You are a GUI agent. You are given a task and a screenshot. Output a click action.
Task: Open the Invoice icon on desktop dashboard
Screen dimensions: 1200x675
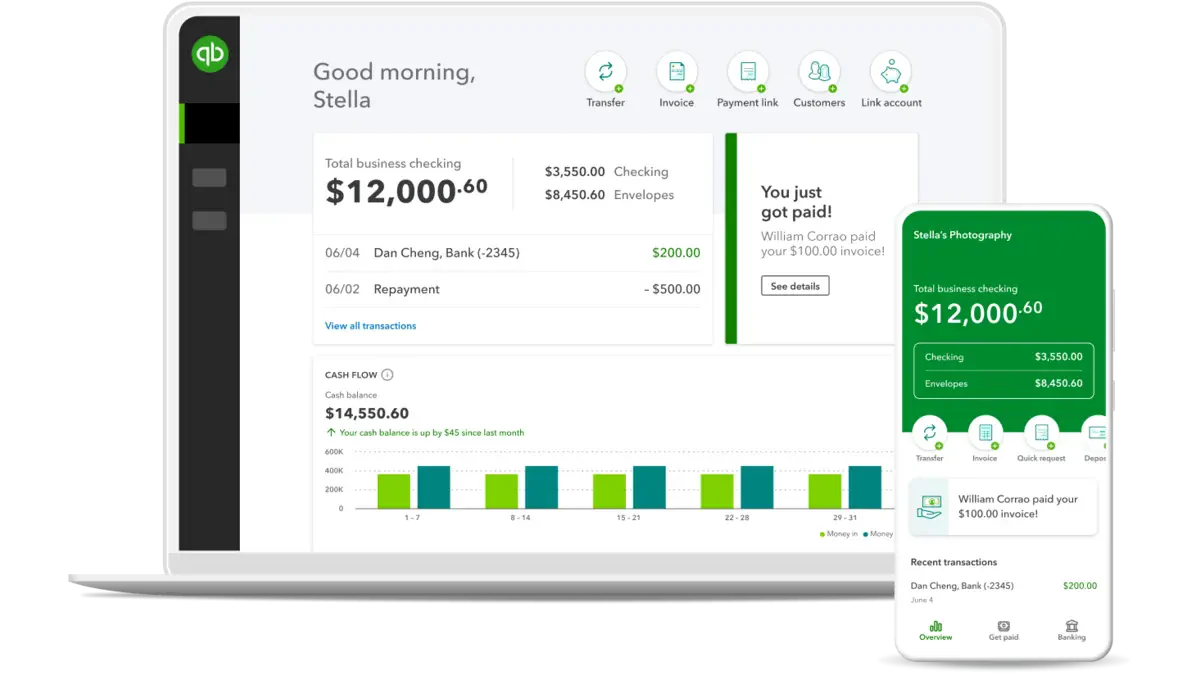(676, 72)
